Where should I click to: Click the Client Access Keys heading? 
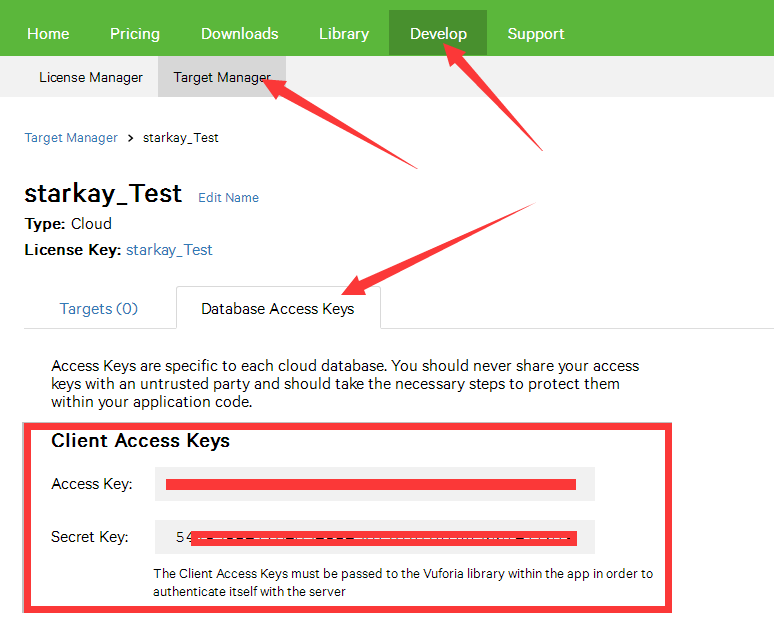[140, 440]
